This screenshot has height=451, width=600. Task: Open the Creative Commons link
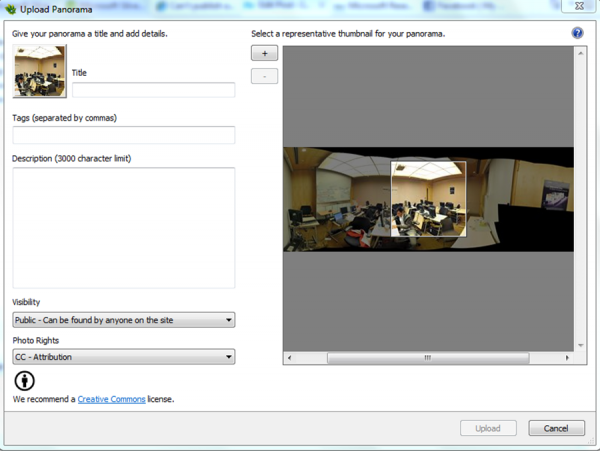pyautogui.click(x=110, y=399)
